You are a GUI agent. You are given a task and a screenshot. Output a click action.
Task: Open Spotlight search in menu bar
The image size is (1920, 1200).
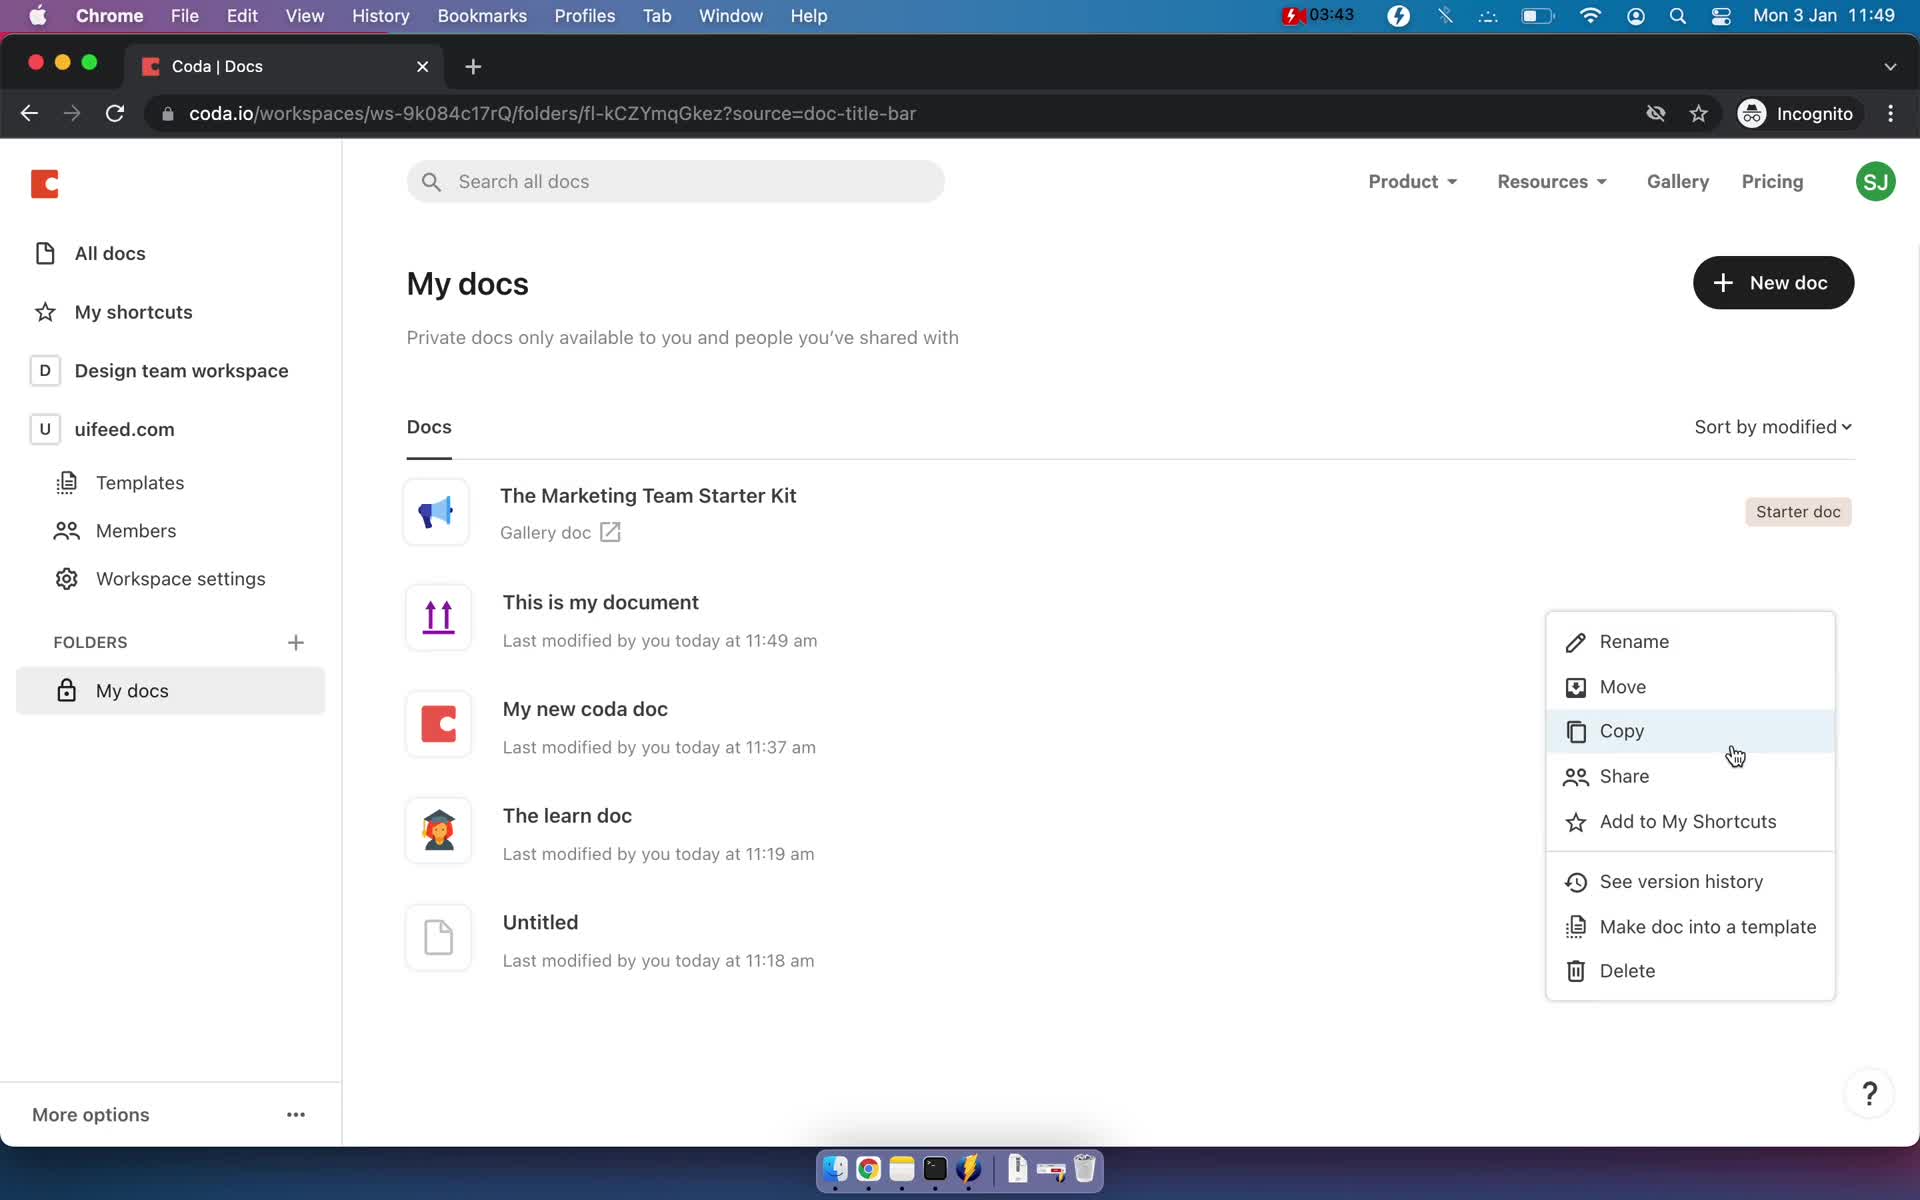[1678, 16]
